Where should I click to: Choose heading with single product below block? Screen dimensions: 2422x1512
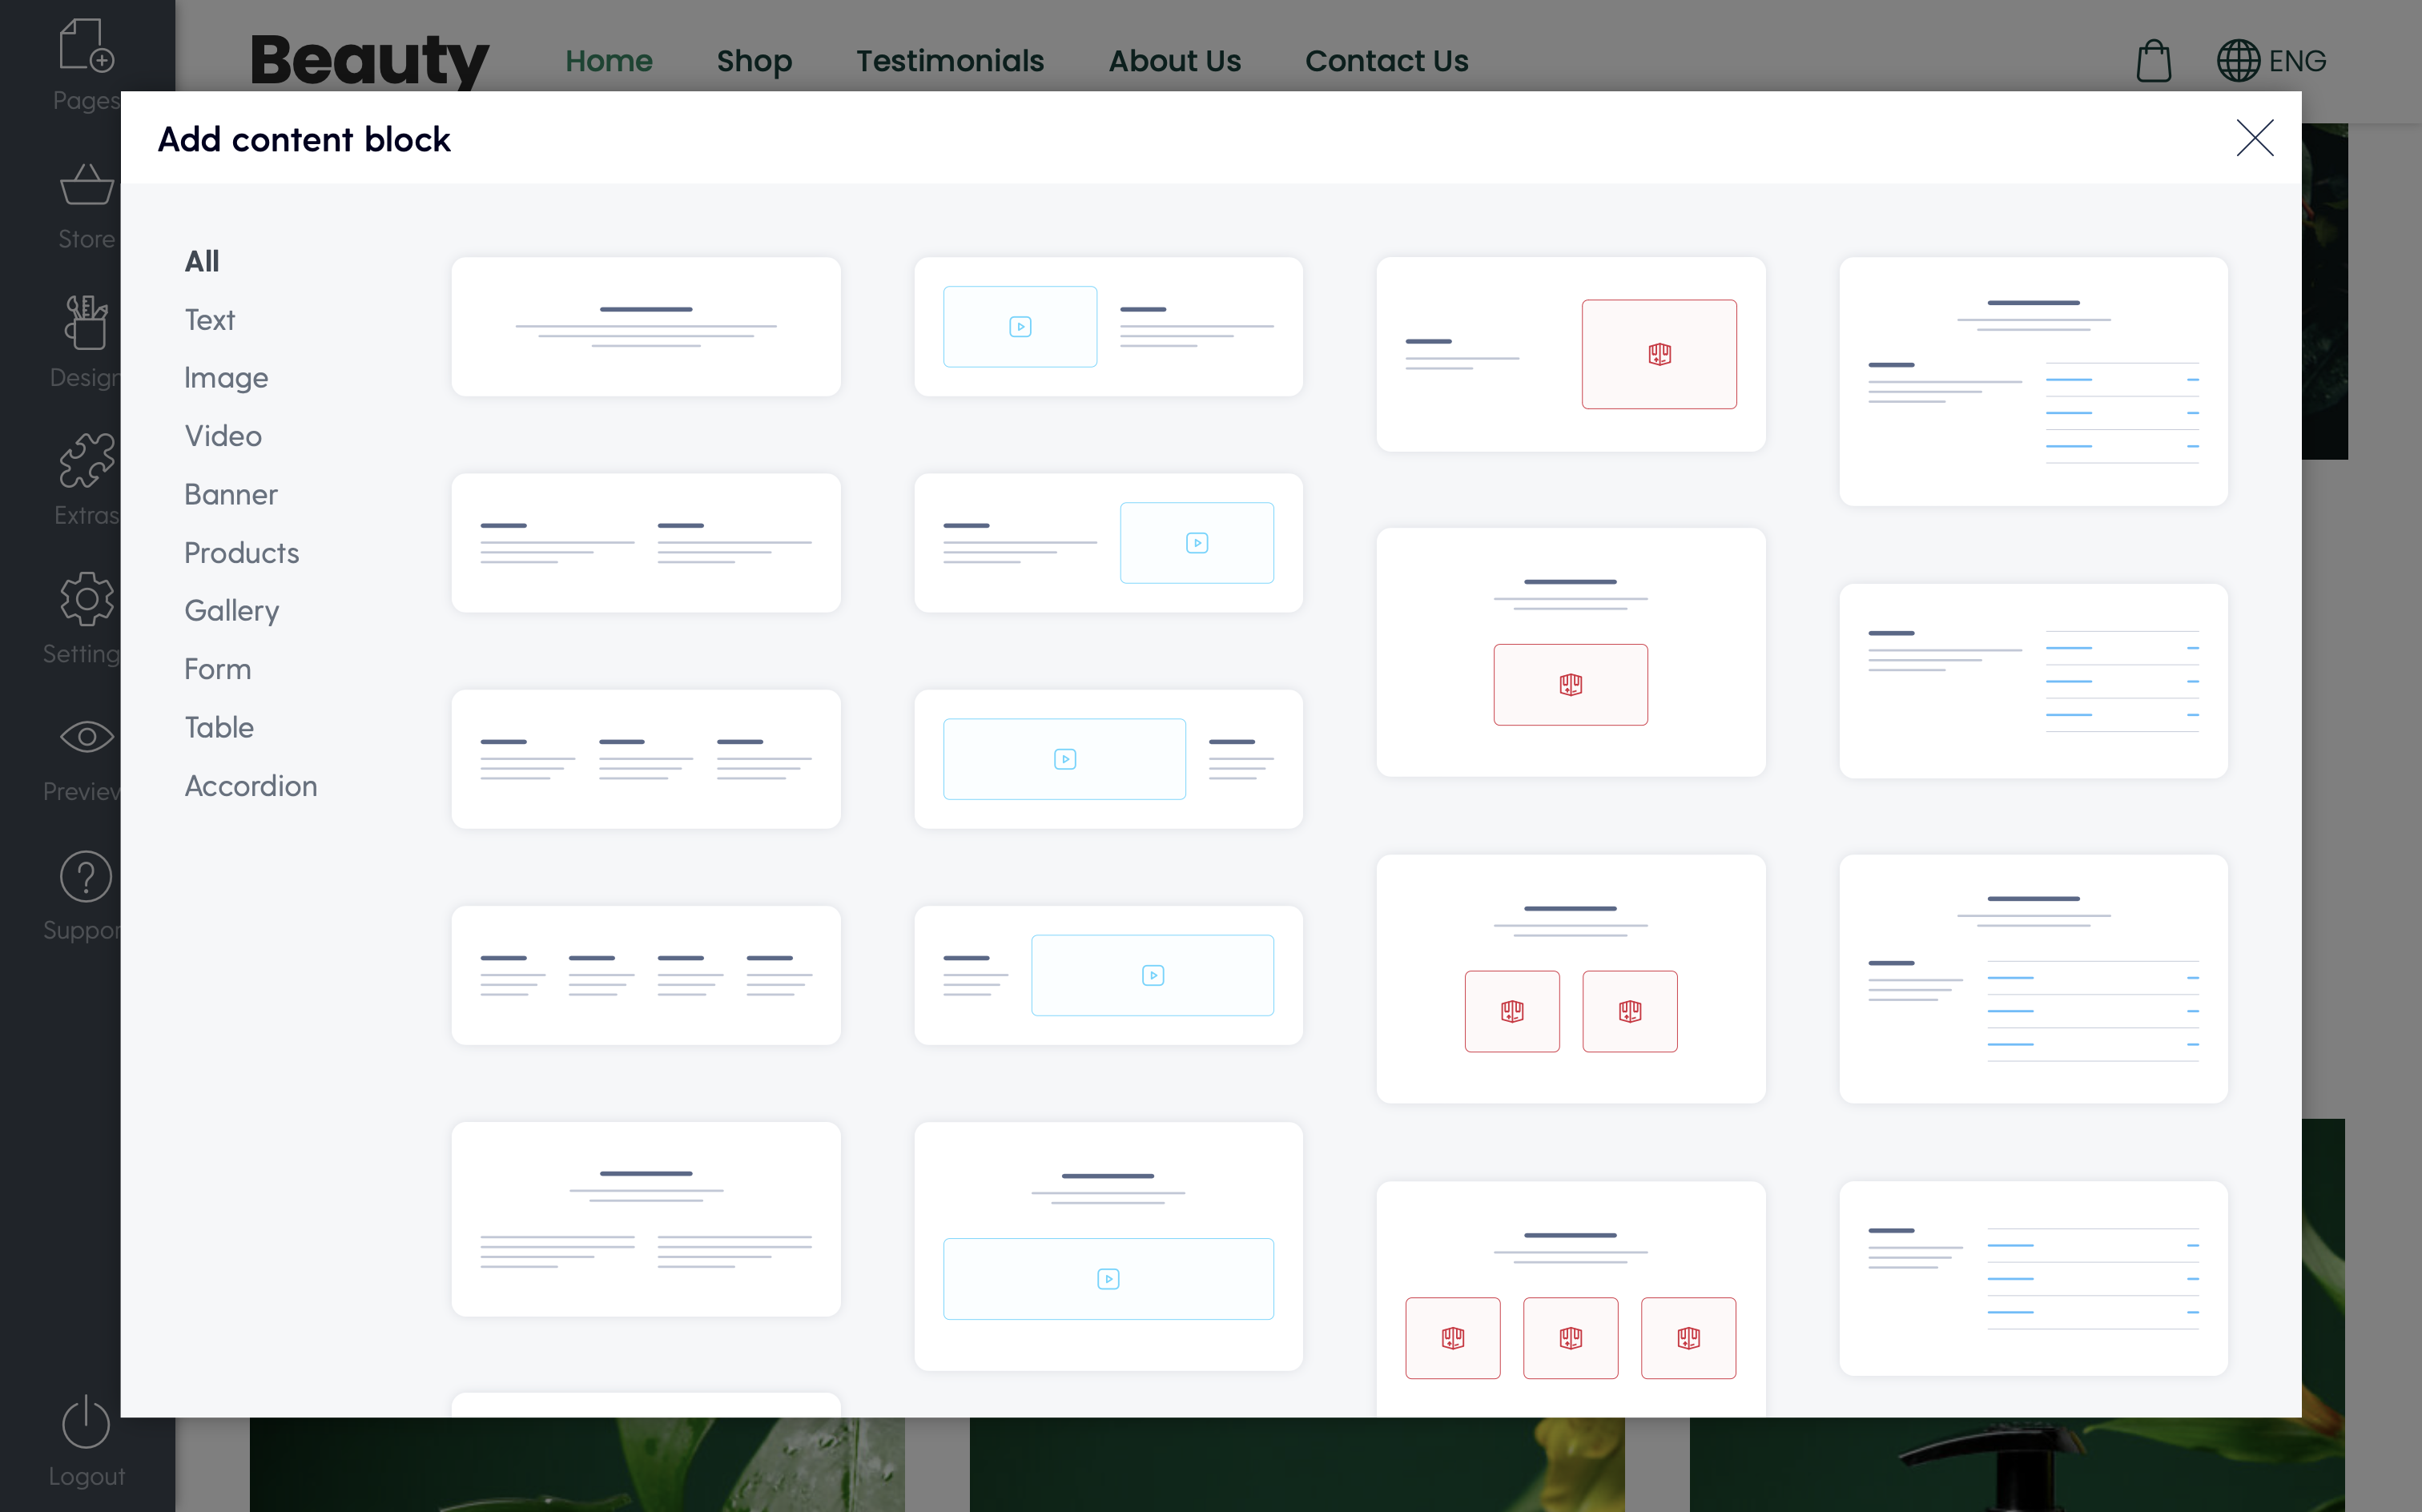[x=1571, y=652]
